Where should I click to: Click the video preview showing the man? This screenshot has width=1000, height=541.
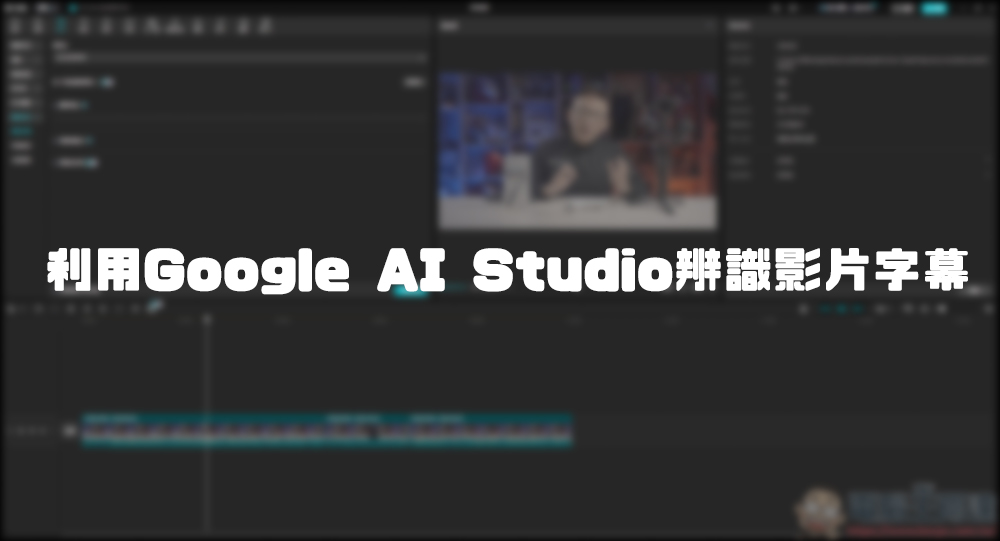(x=577, y=151)
